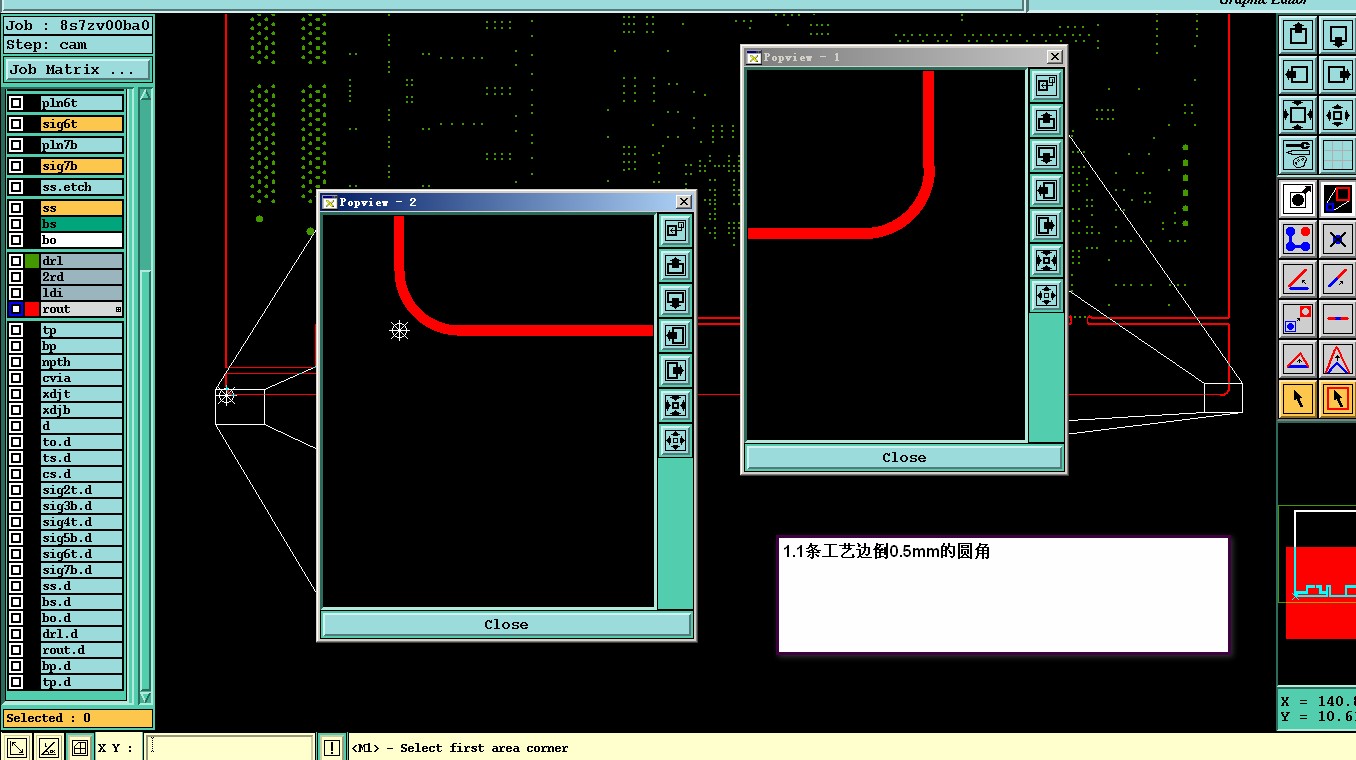Select the red-blue squares area tool
This screenshot has height=760, width=1356.
click(1338, 199)
